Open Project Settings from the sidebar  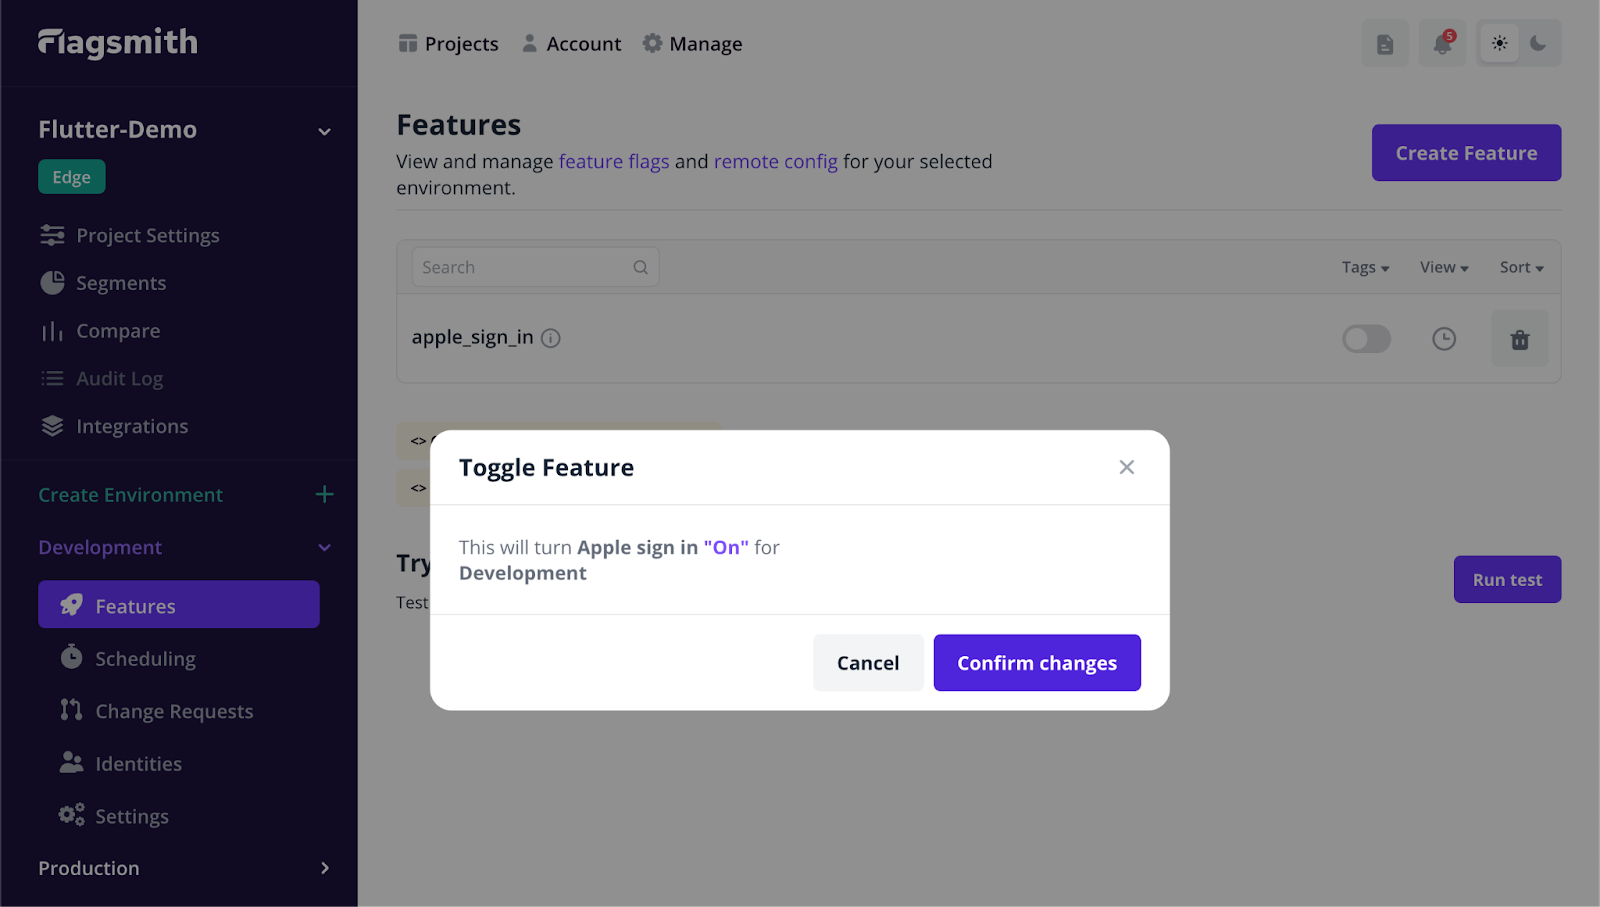pos(147,234)
